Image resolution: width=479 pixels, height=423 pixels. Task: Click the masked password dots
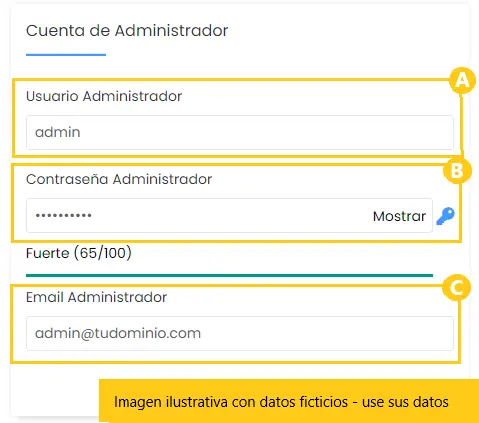click(64, 215)
